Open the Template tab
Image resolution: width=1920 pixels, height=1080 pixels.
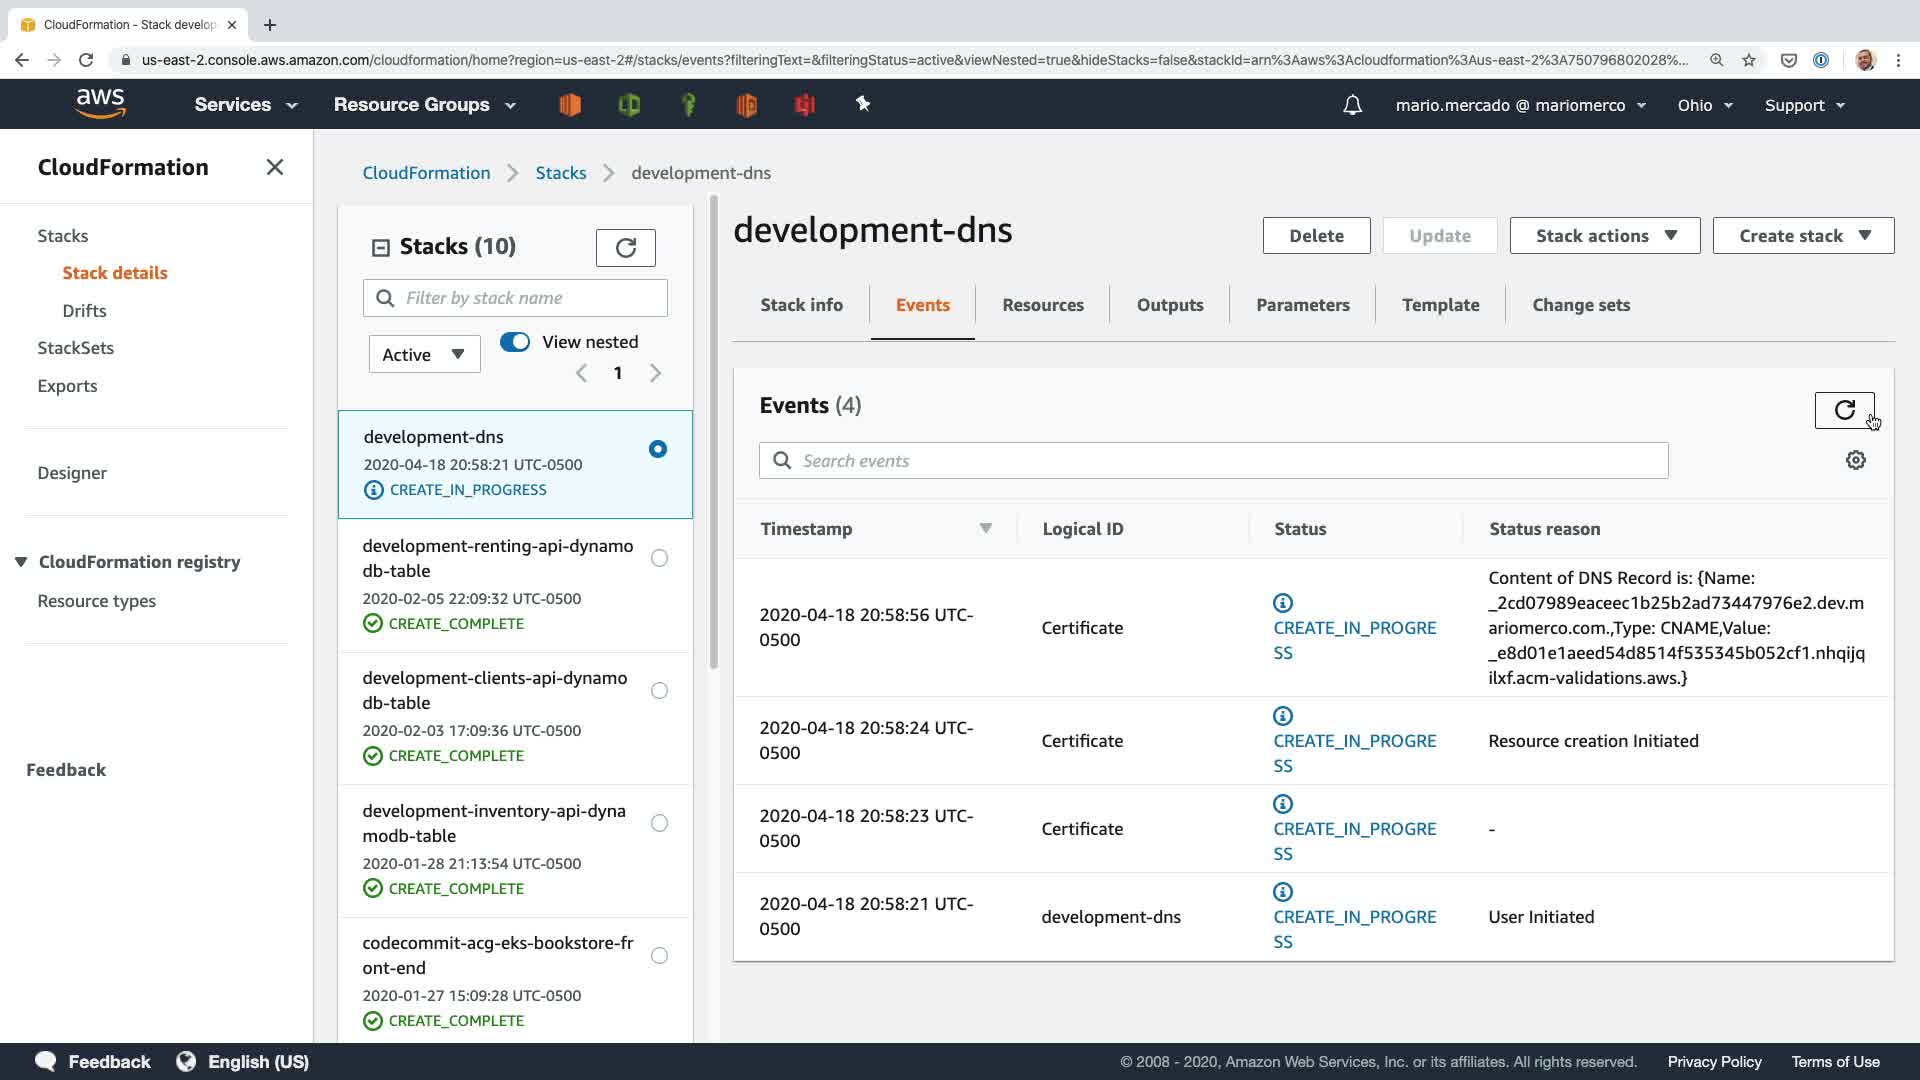click(x=1440, y=305)
